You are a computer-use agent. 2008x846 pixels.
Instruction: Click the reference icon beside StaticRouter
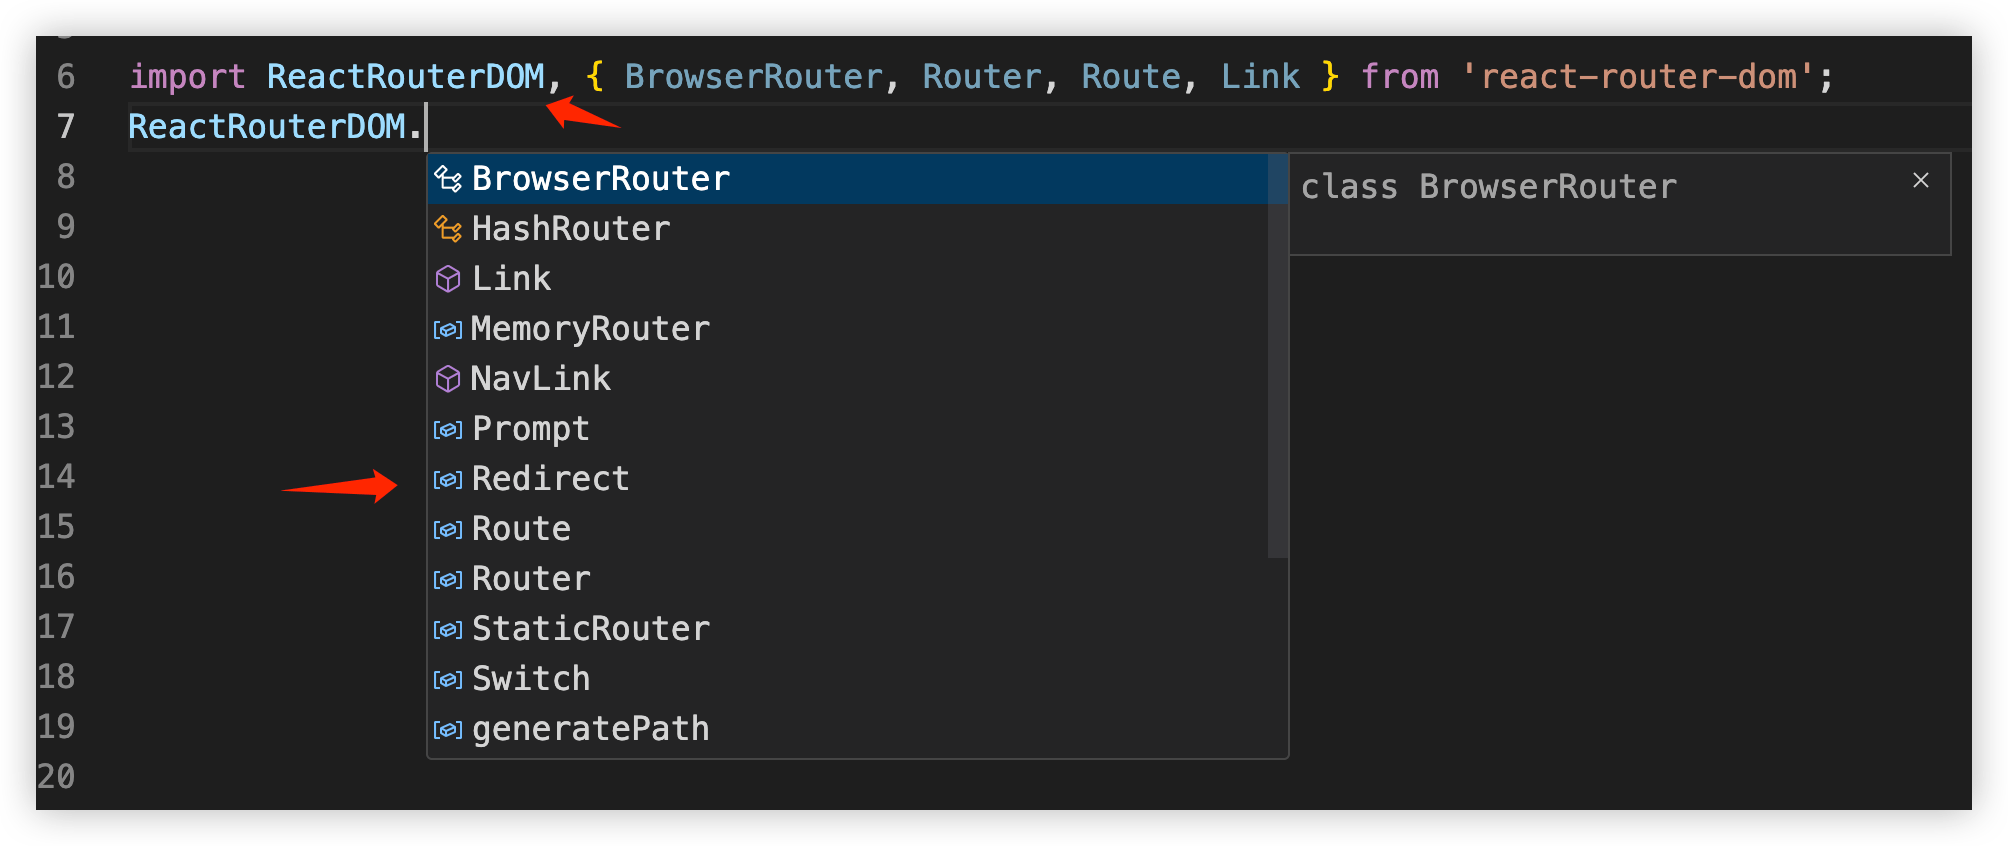(447, 628)
